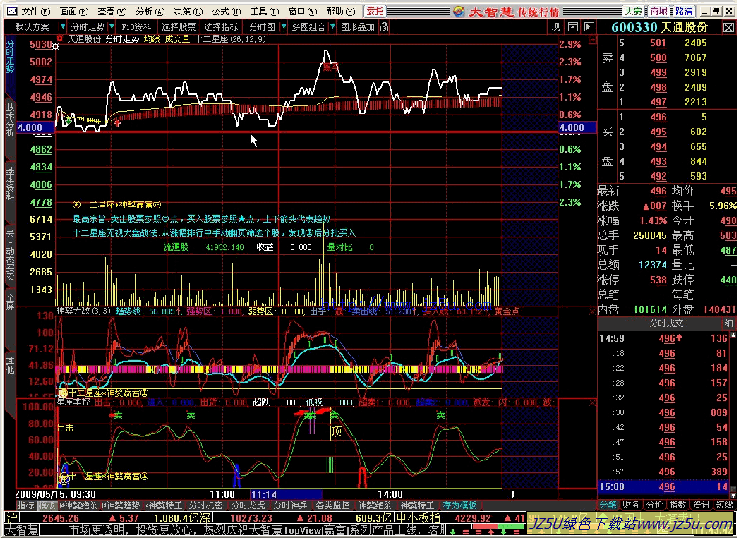Open the 帮助 menu
This screenshot has width=737, height=538.
[340, 11]
